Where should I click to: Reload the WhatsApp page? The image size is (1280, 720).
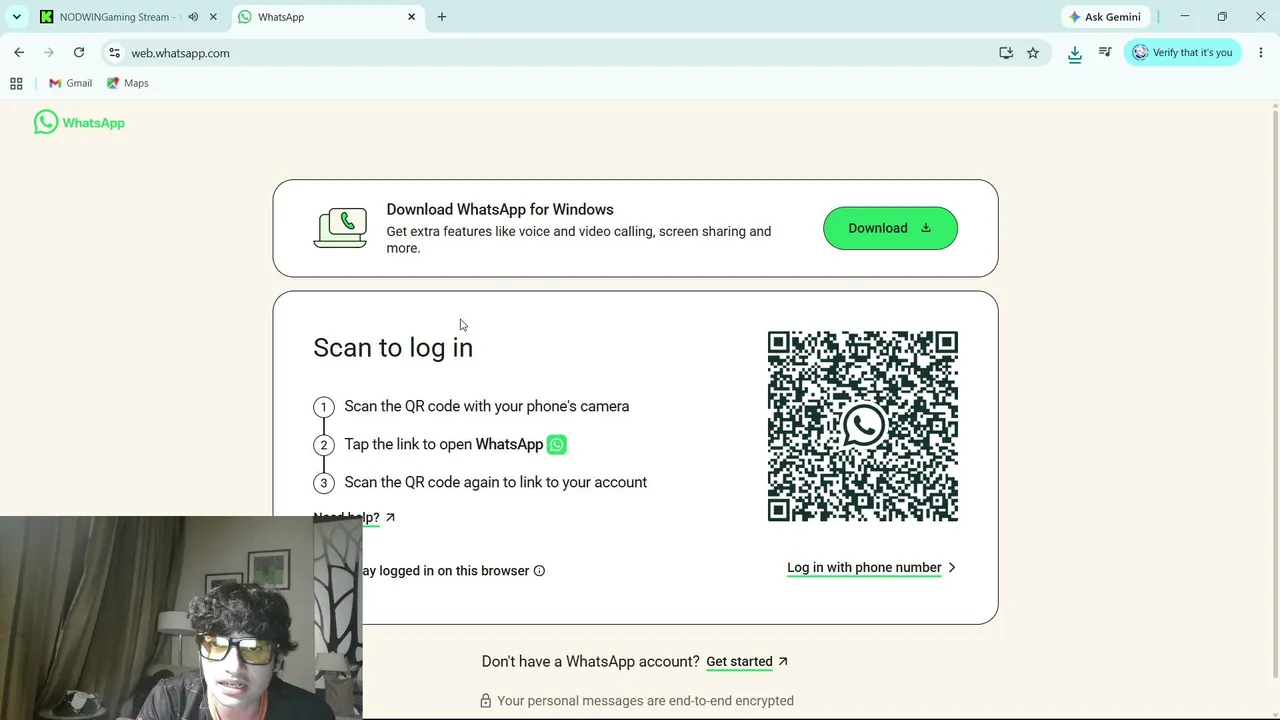coord(79,53)
